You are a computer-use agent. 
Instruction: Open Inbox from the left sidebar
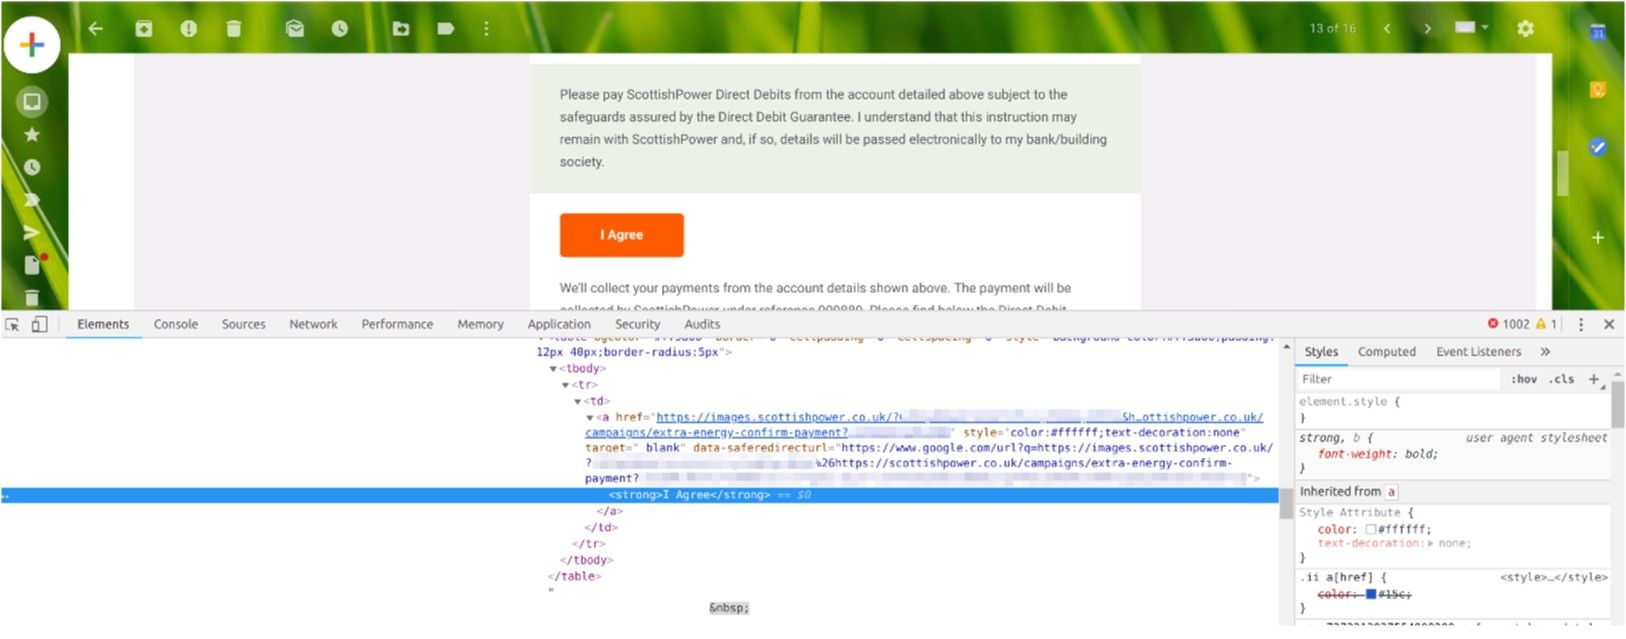point(32,102)
